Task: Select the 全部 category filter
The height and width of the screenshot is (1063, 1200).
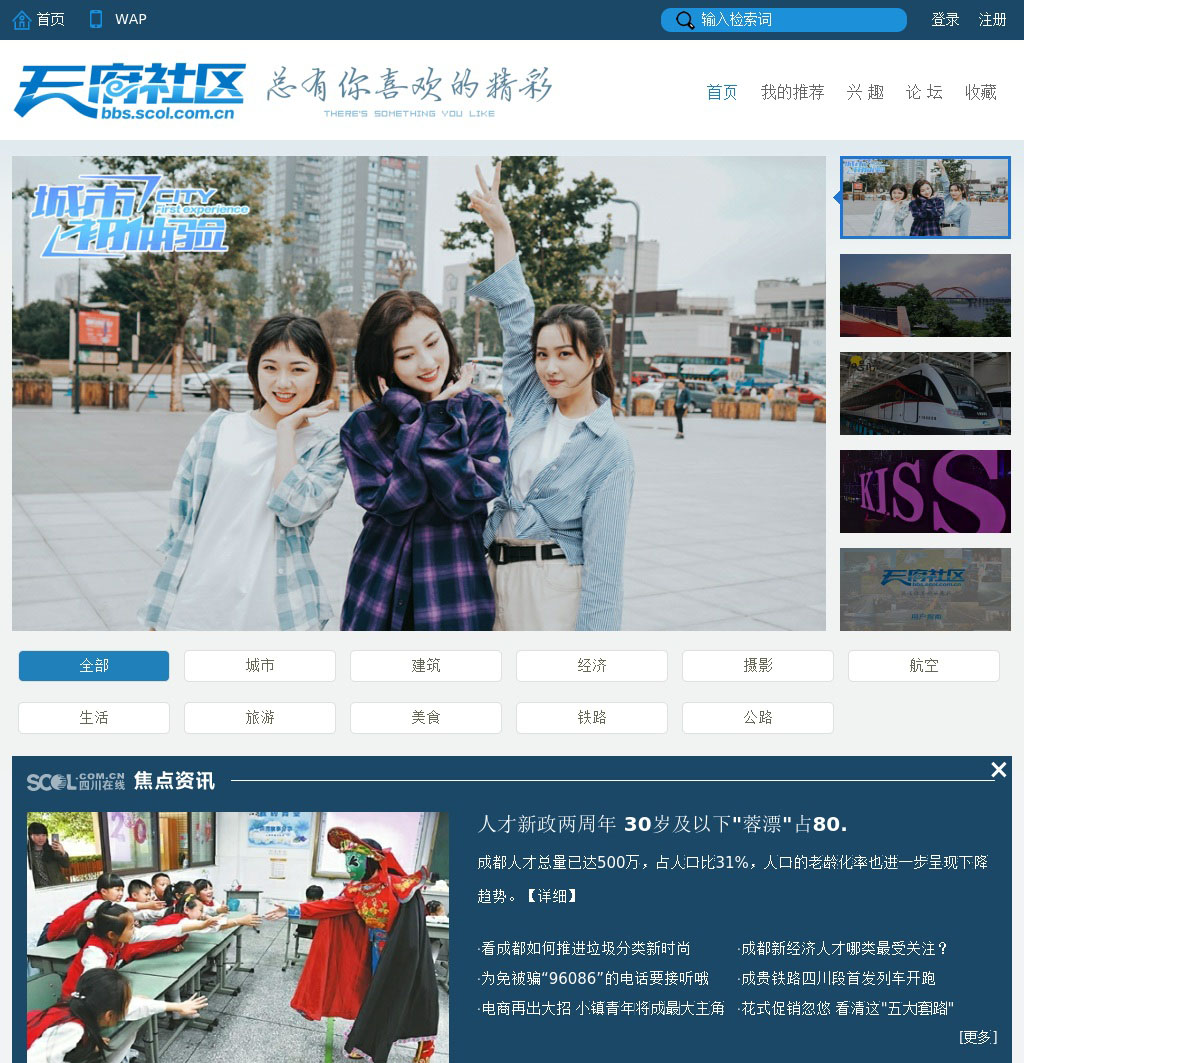Action: click(x=94, y=666)
